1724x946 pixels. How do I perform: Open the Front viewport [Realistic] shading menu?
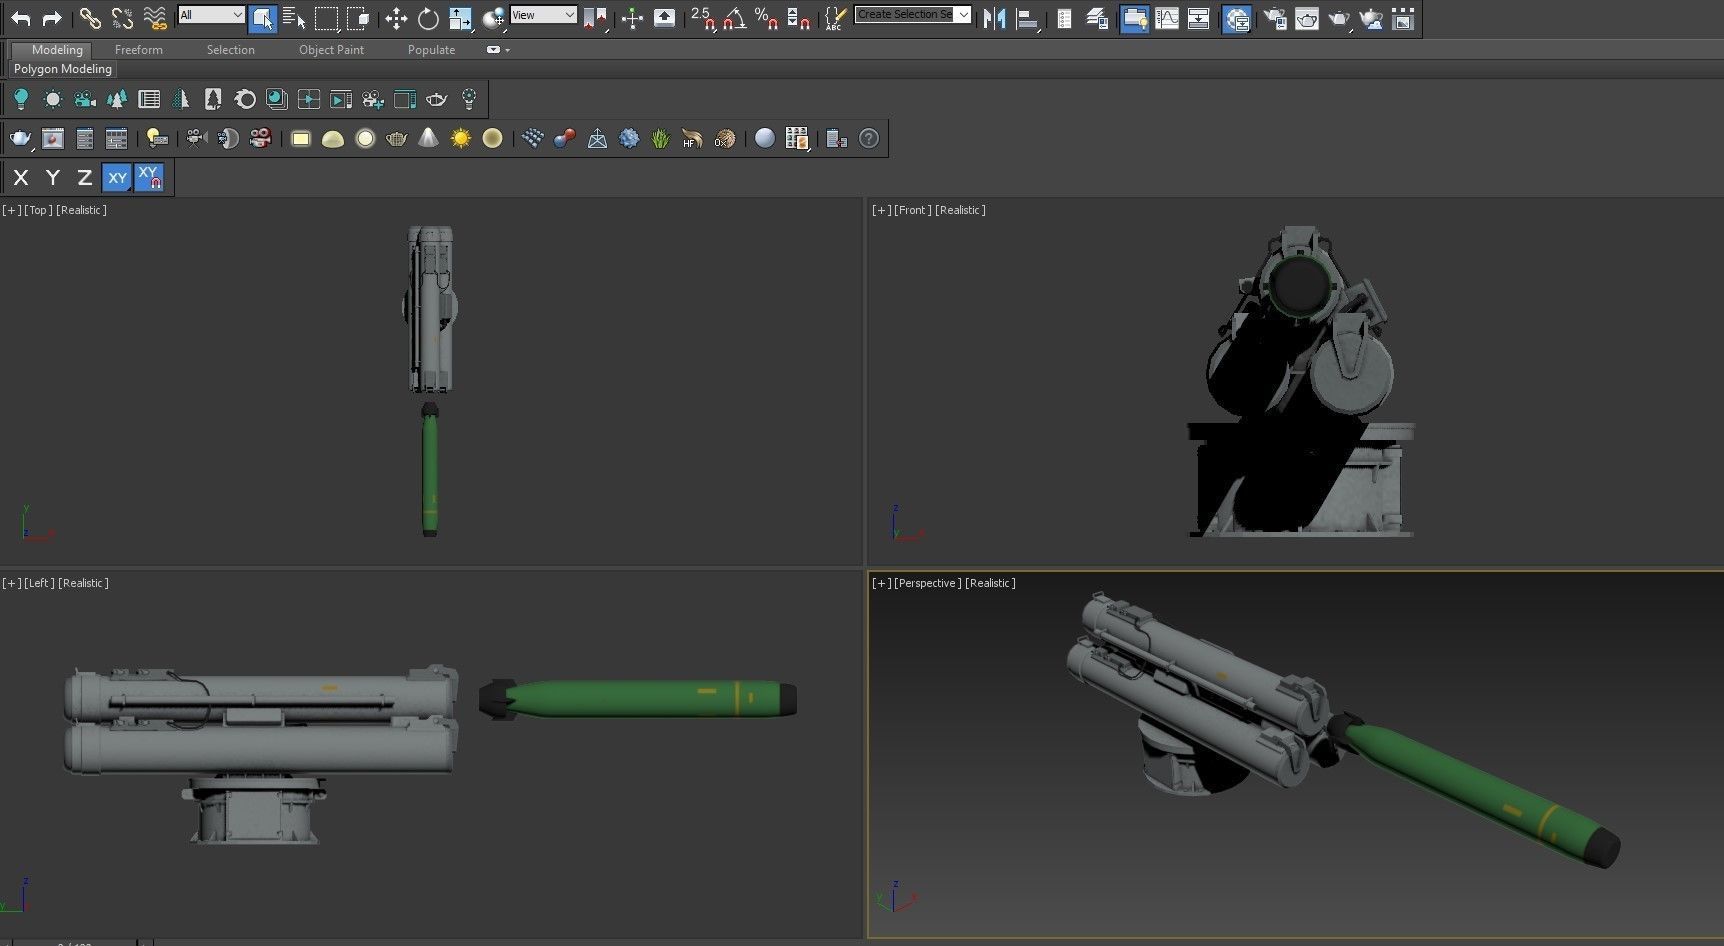961,210
